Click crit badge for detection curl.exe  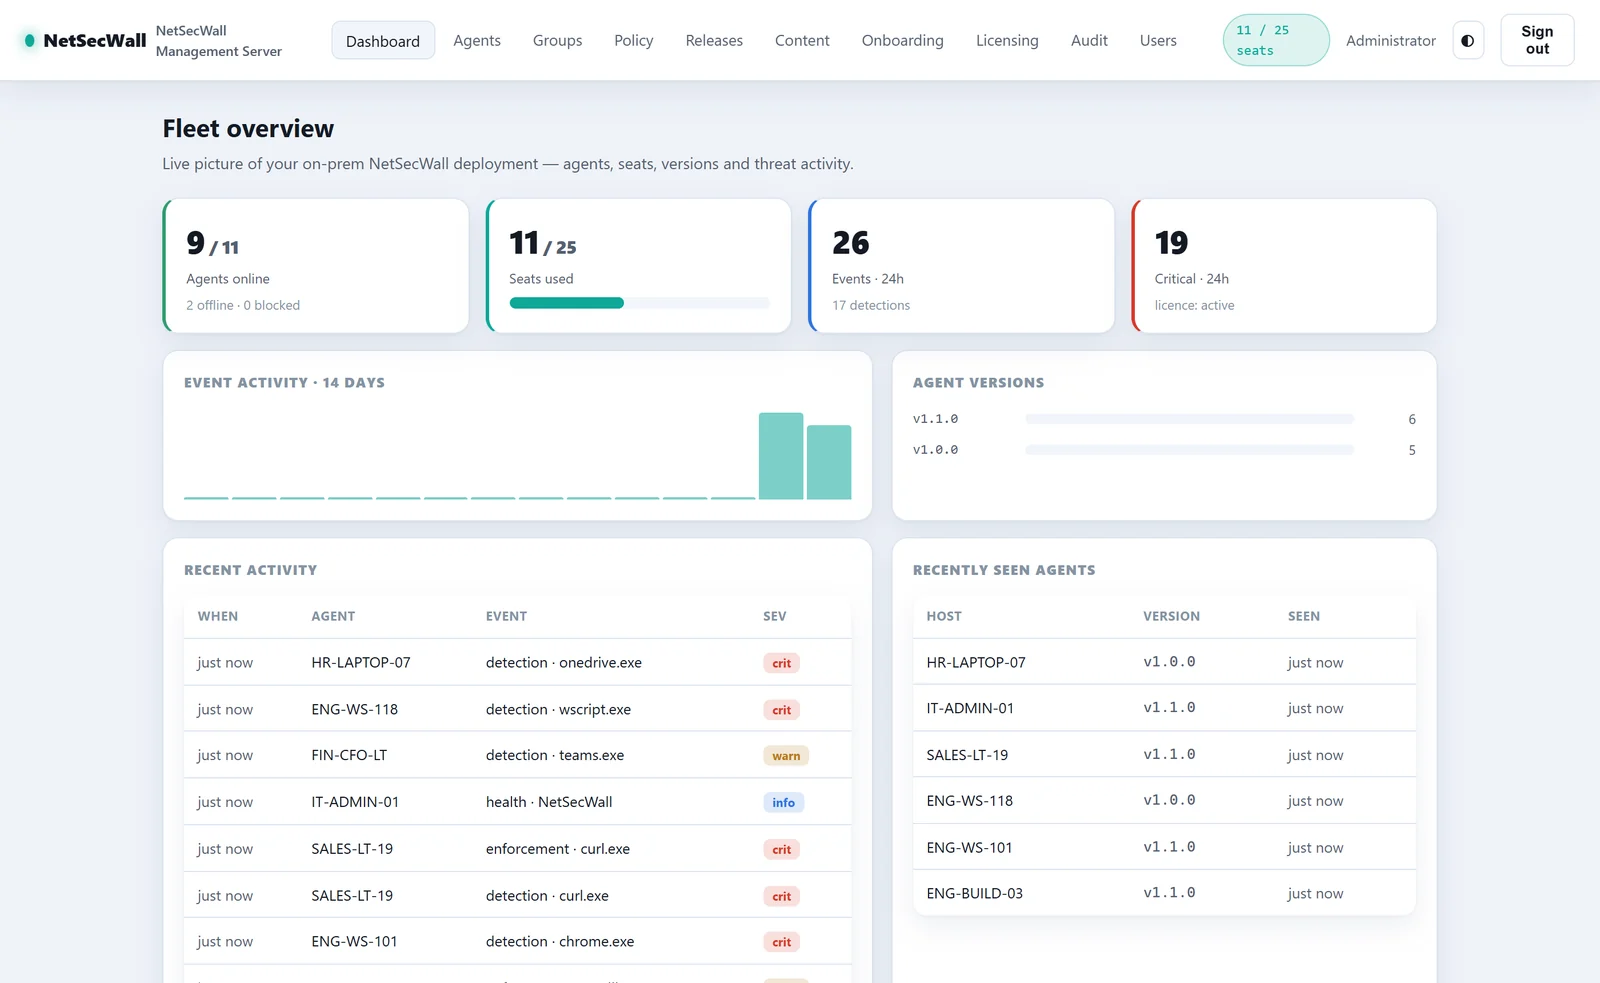pyautogui.click(x=781, y=897)
